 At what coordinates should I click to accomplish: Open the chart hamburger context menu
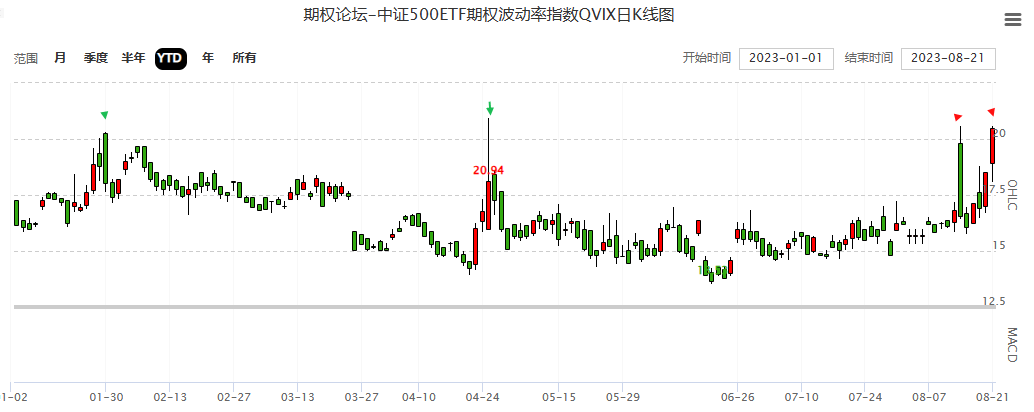[1012, 20]
